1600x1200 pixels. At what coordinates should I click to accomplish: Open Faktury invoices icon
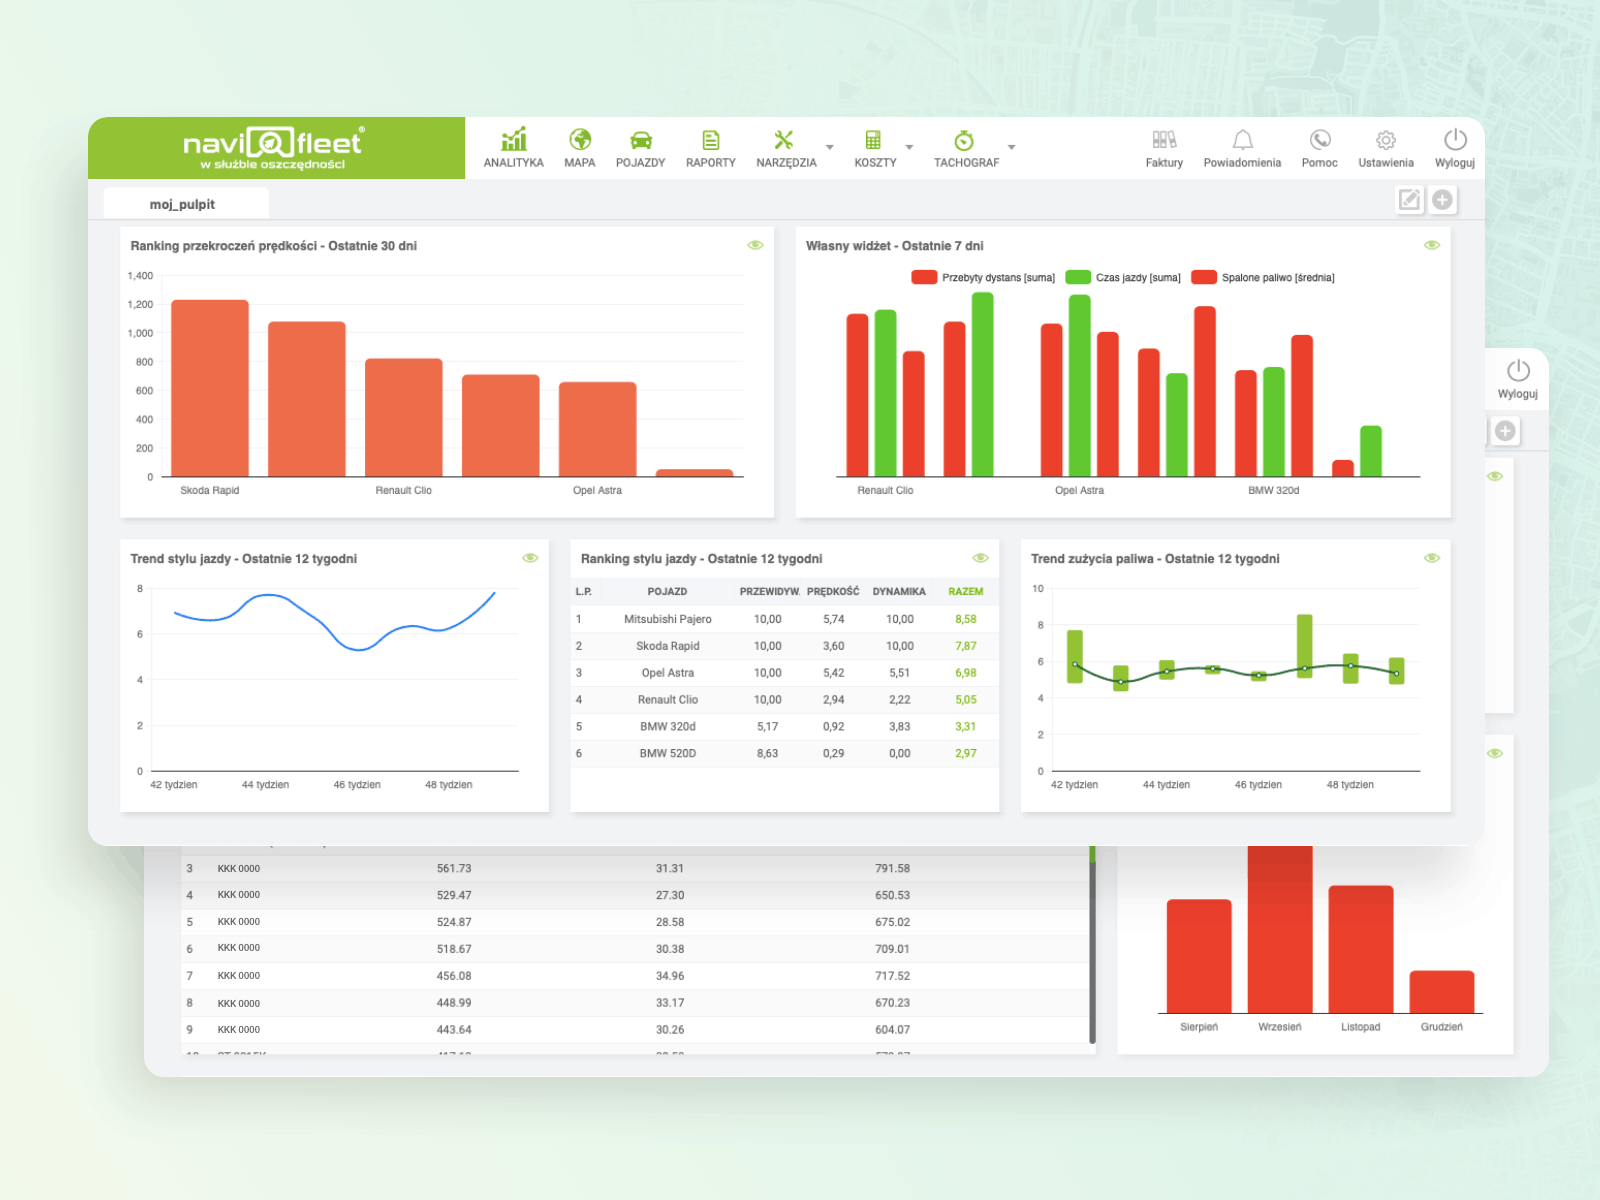(x=1164, y=140)
